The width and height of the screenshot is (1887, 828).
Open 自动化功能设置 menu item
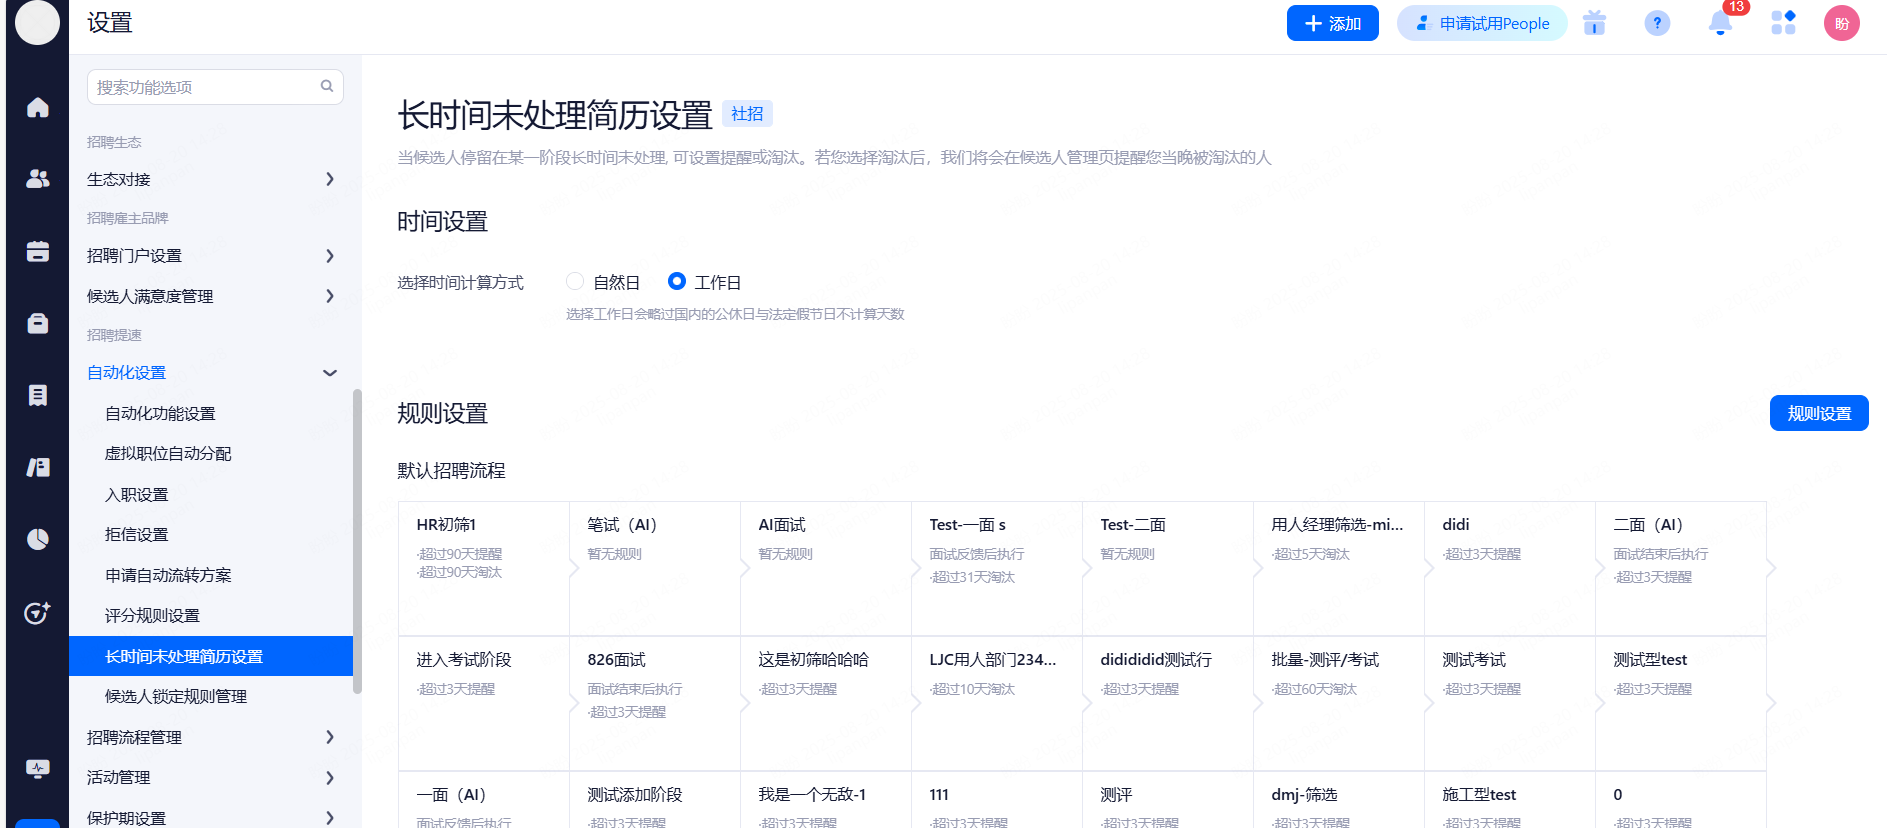160,413
